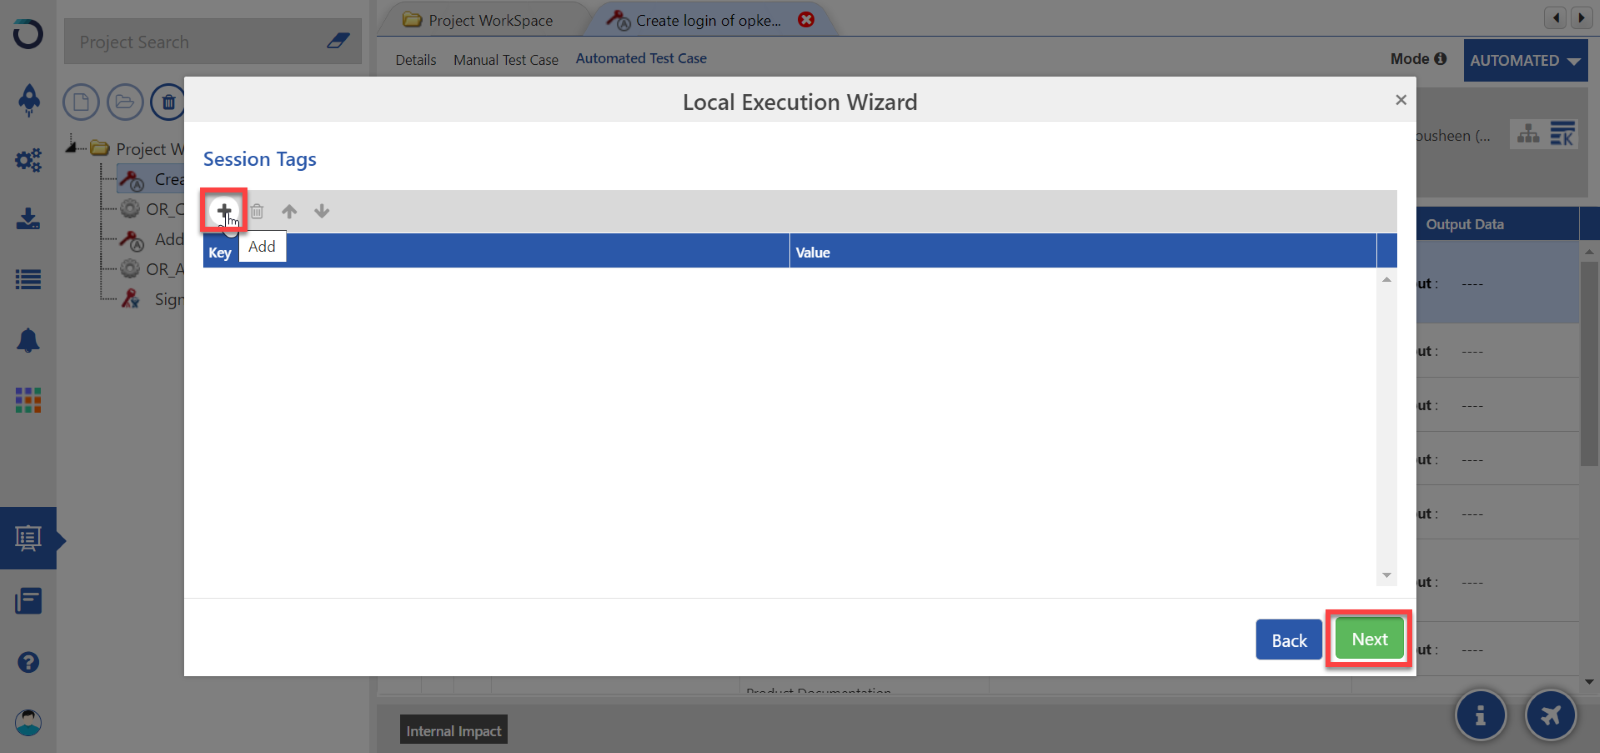Go Back in the wizard
Image resolution: width=1600 pixels, height=753 pixels.
click(1289, 640)
